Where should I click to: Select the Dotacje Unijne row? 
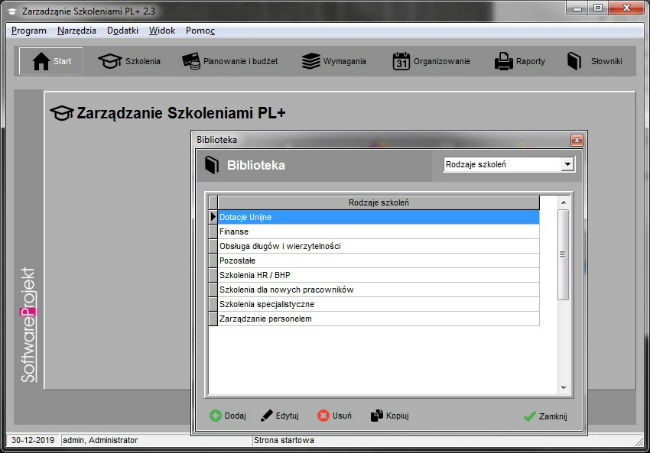pos(378,217)
